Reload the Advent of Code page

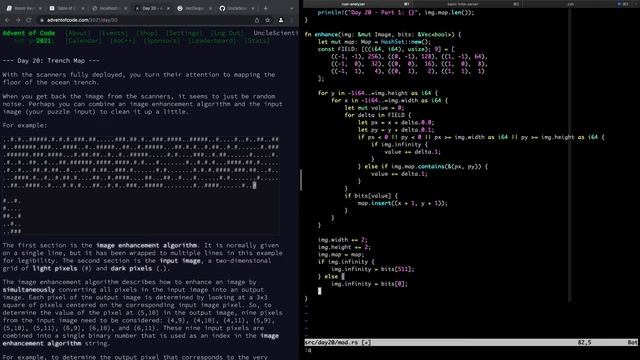coord(29,20)
